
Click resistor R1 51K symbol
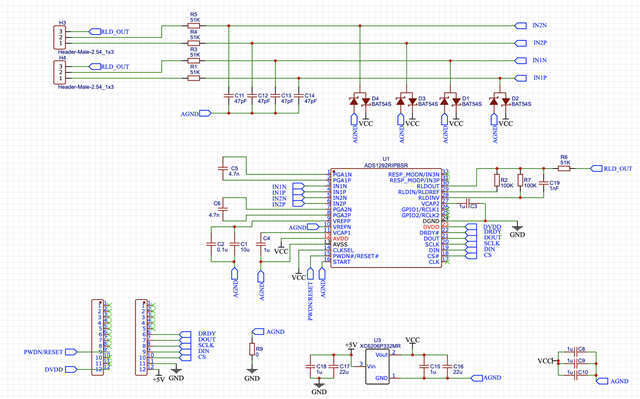pyautogui.click(x=193, y=78)
